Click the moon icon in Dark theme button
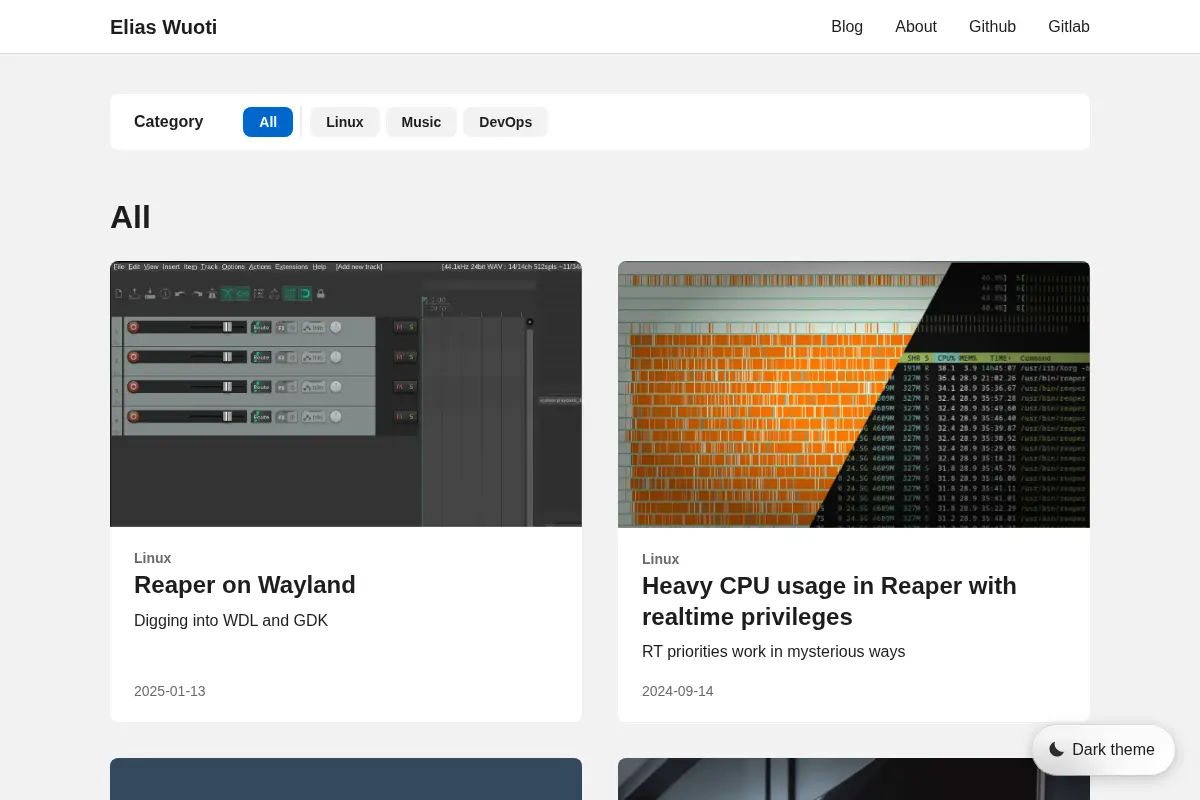Screen dimensions: 1200x800 point(1057,750)
